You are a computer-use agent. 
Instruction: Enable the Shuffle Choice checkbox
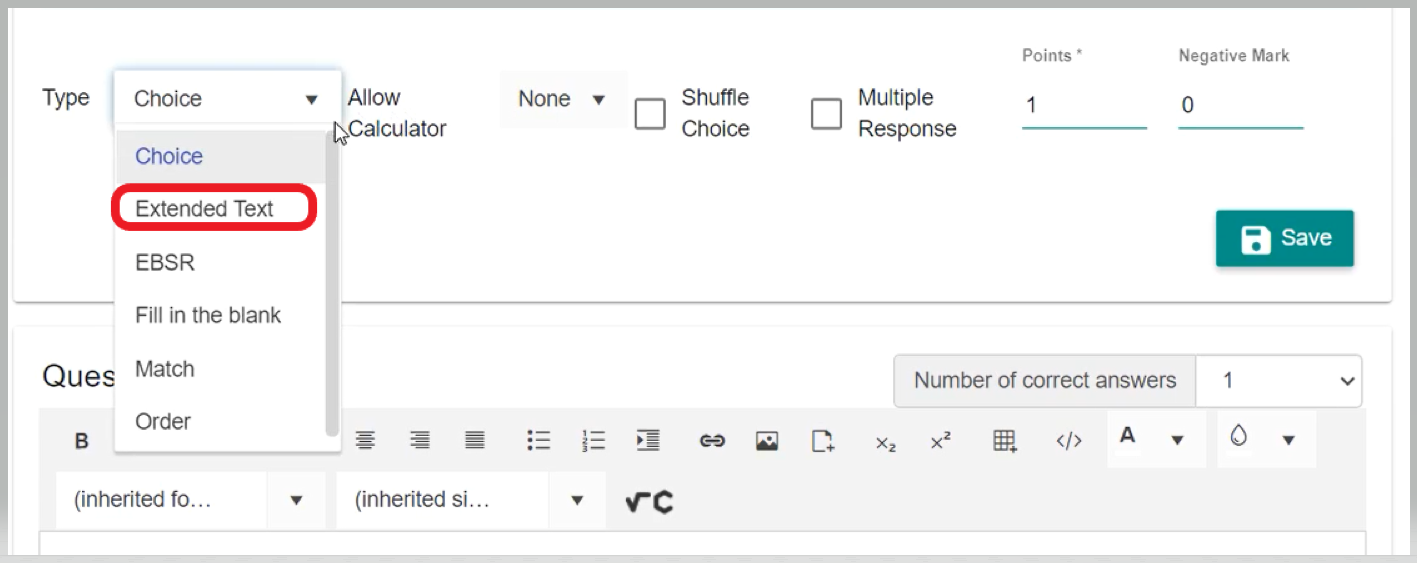[650, 114]
